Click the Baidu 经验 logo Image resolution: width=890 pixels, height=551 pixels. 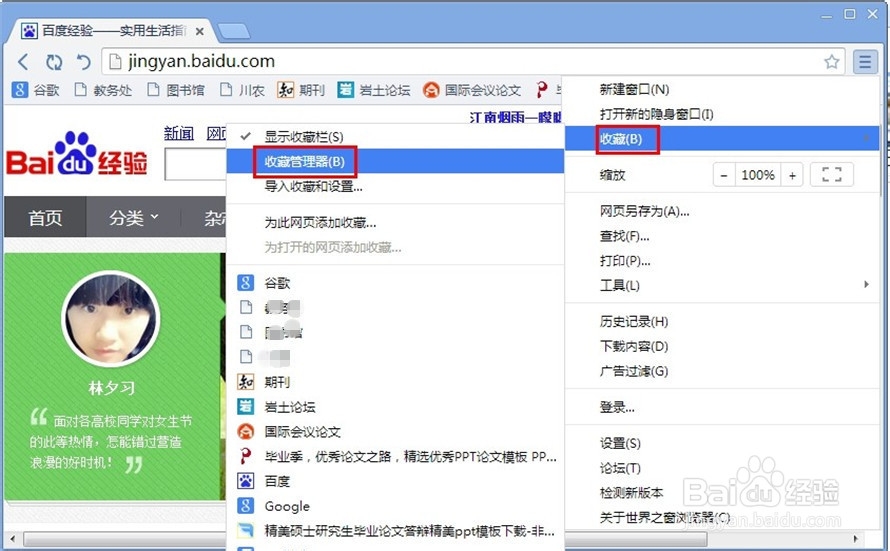point(77,156)
